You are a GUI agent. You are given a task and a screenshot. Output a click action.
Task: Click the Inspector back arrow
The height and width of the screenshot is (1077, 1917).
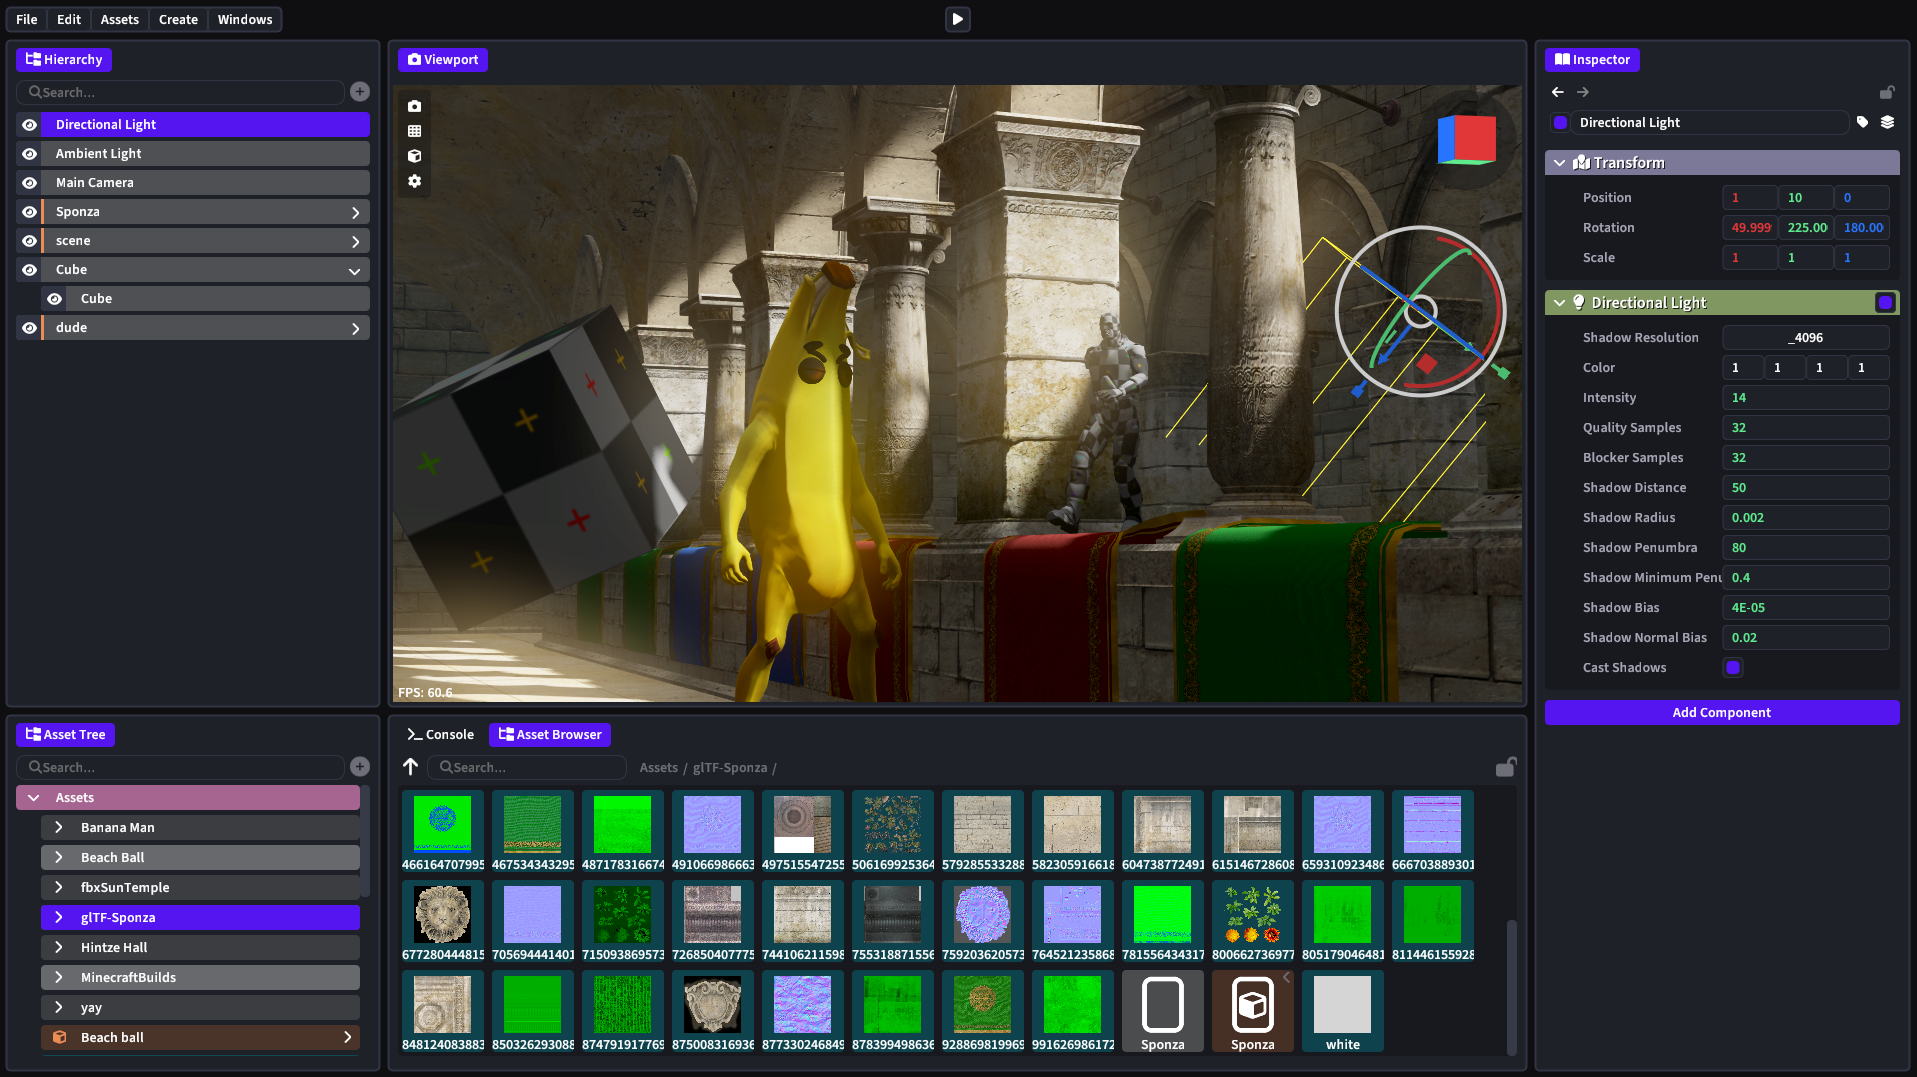point(1558,92)
